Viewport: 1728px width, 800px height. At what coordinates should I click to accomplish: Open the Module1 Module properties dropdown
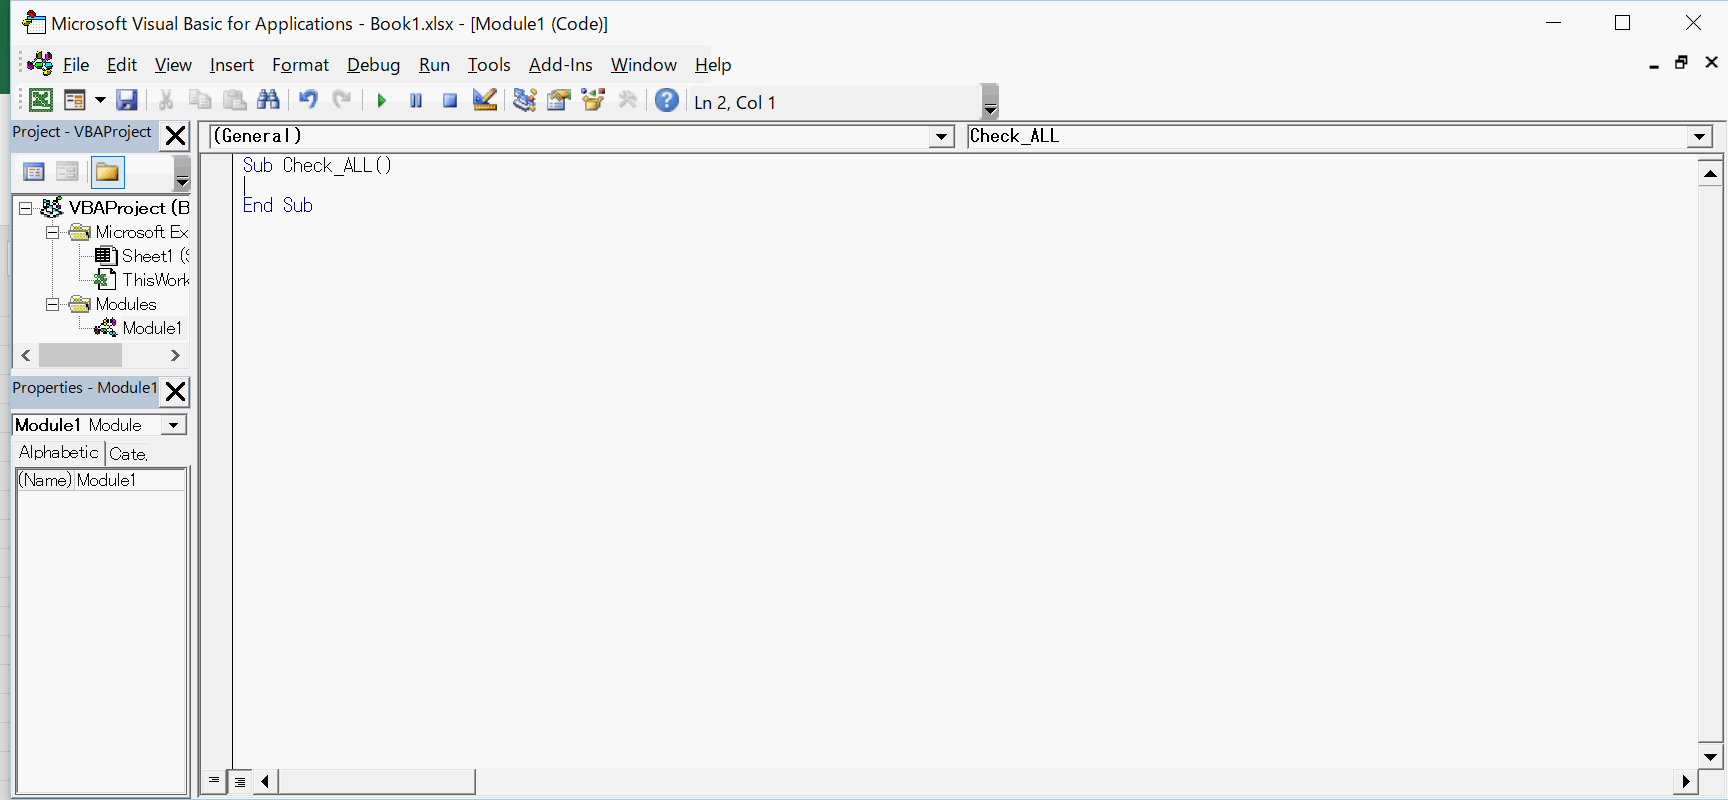(x=174, y=425)
